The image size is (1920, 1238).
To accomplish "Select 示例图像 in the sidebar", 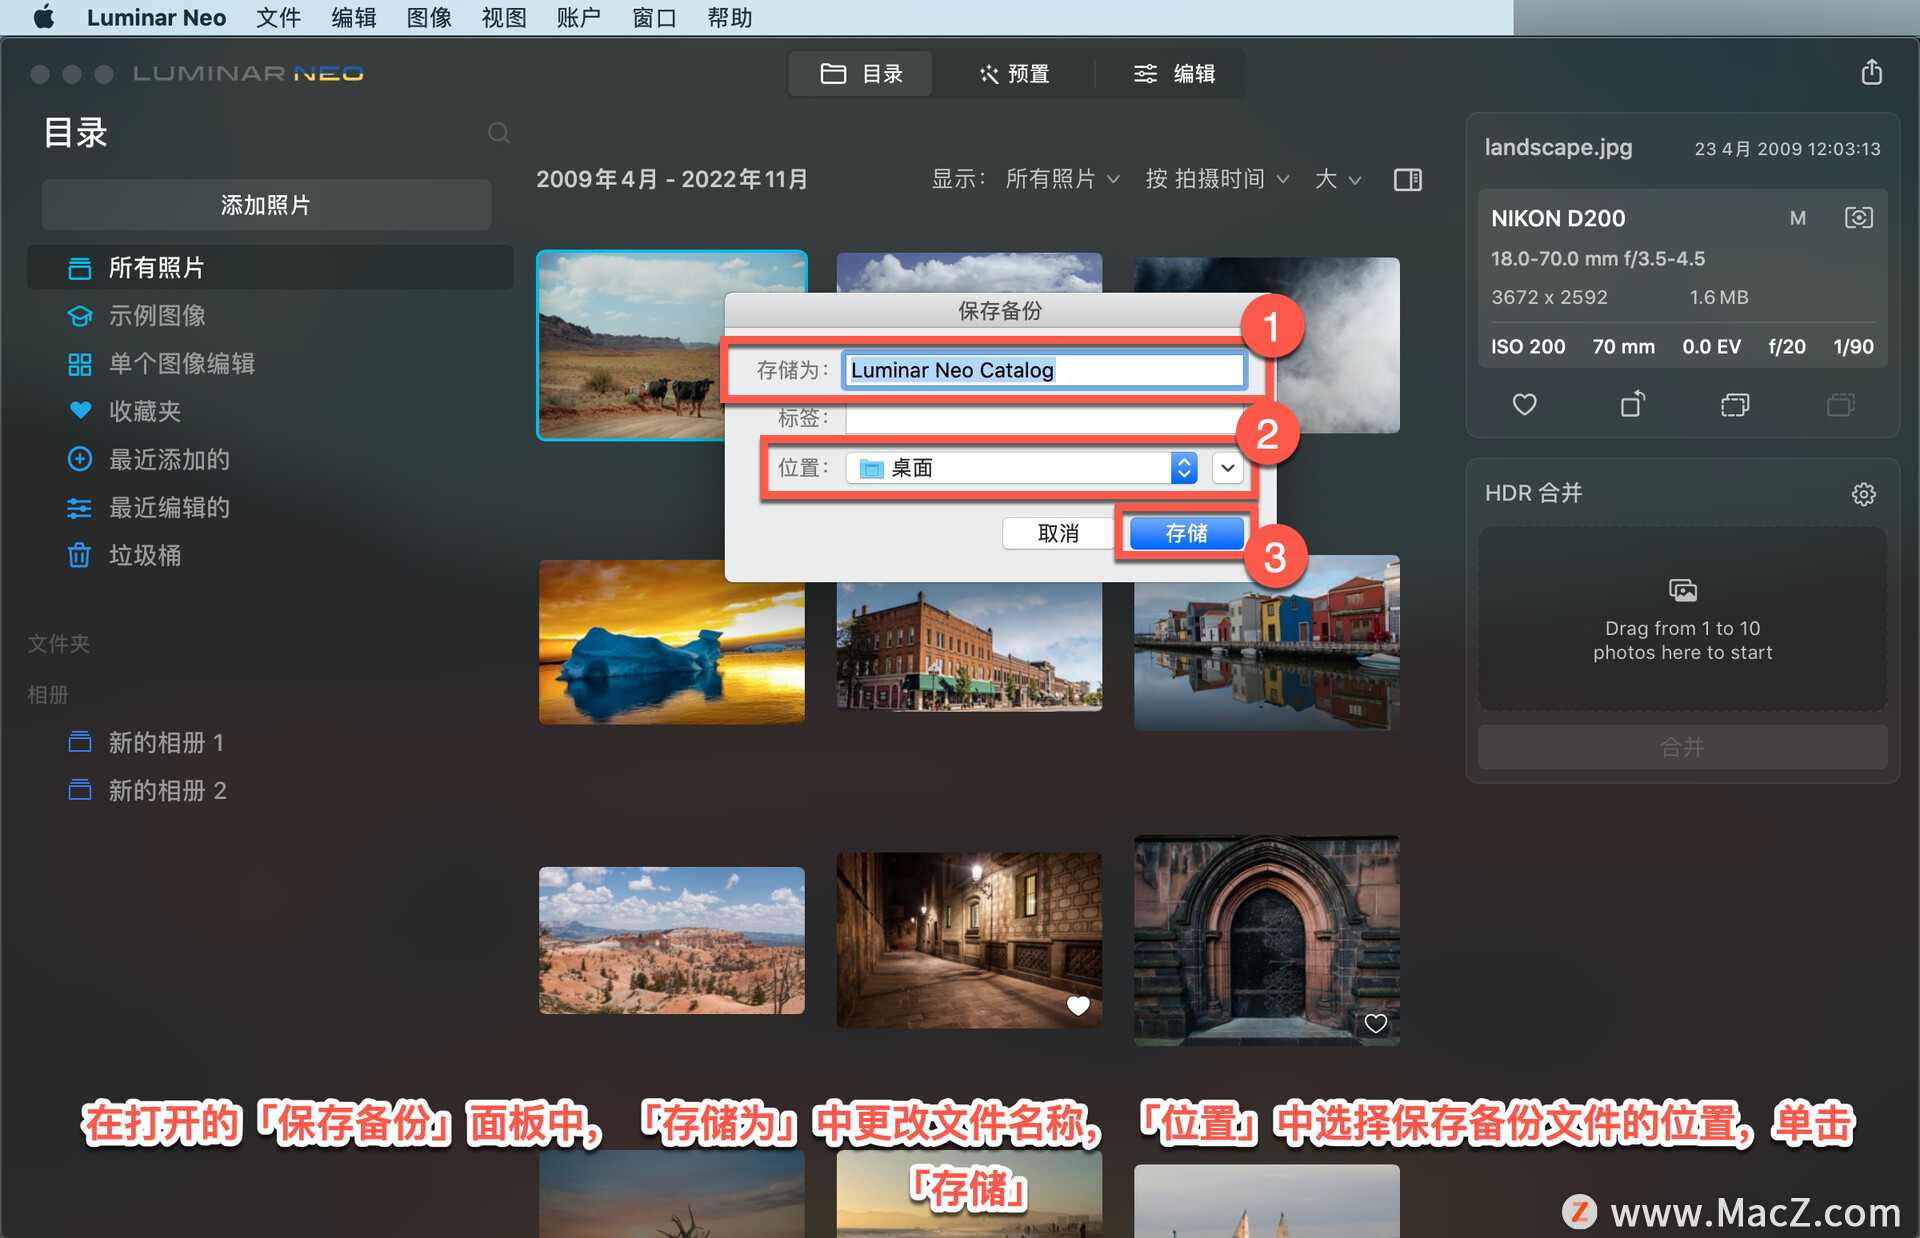I will tap(157, 316).
